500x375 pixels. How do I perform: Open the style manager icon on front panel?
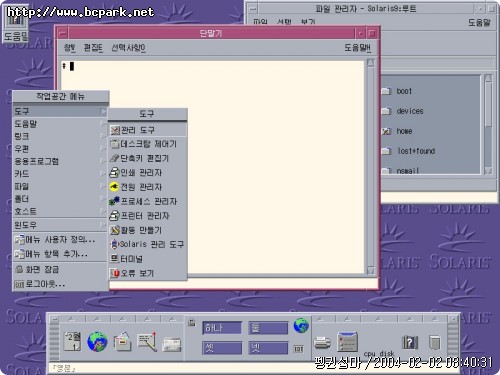348,342
